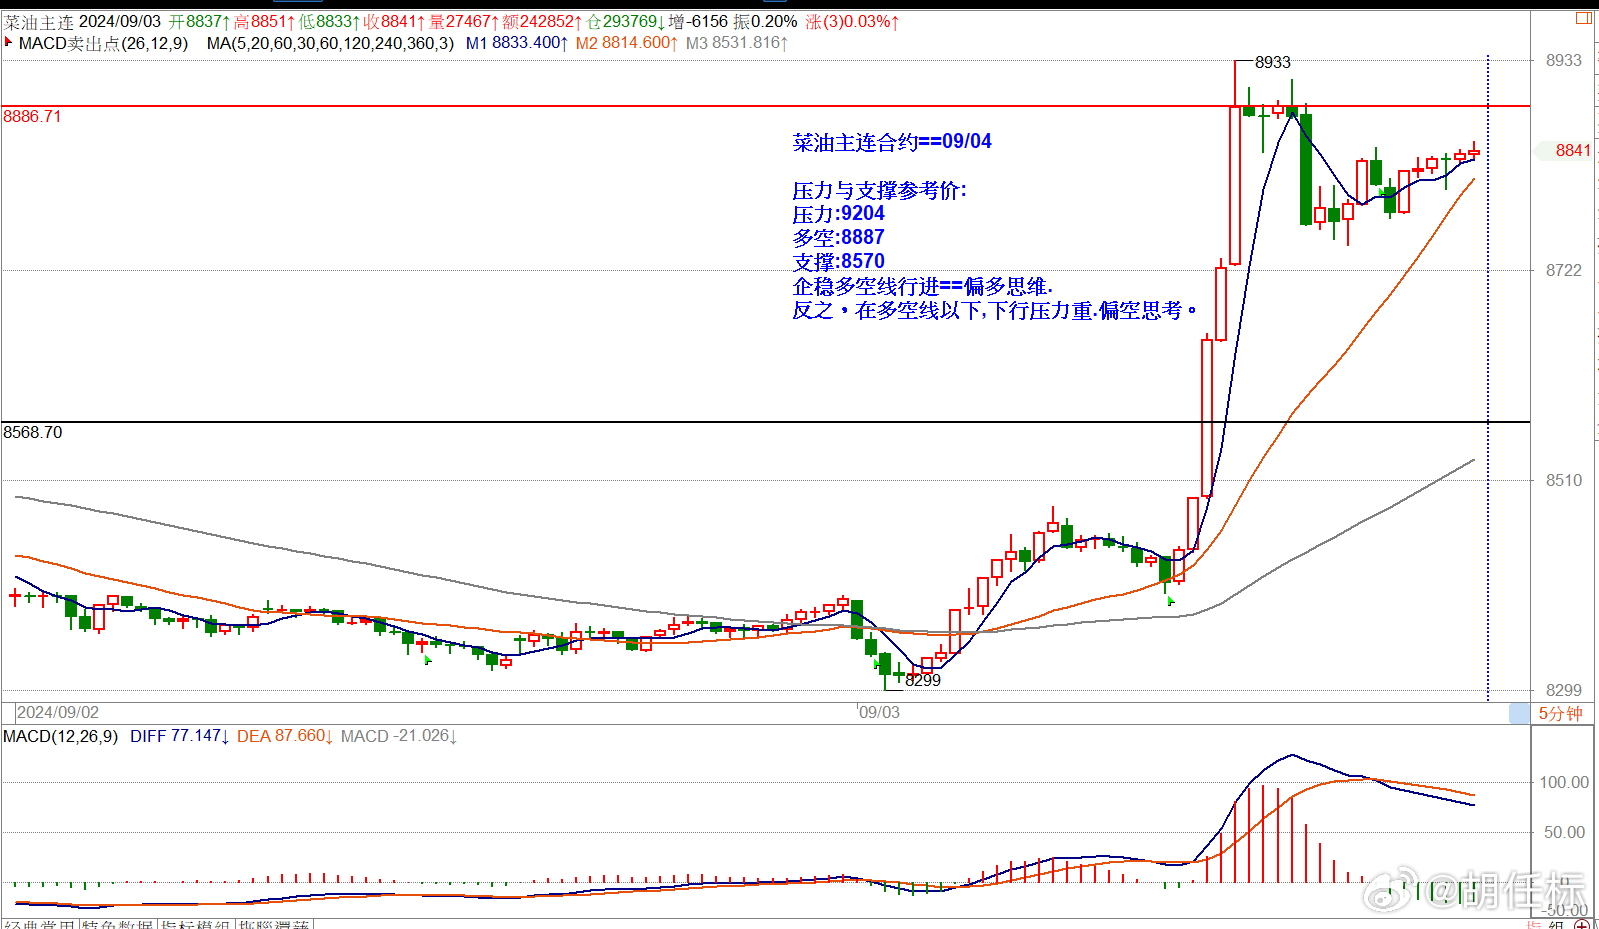1599x929 pixels.
Task: Click the volume 量27467 value
Action: click(x=463, y=21)
